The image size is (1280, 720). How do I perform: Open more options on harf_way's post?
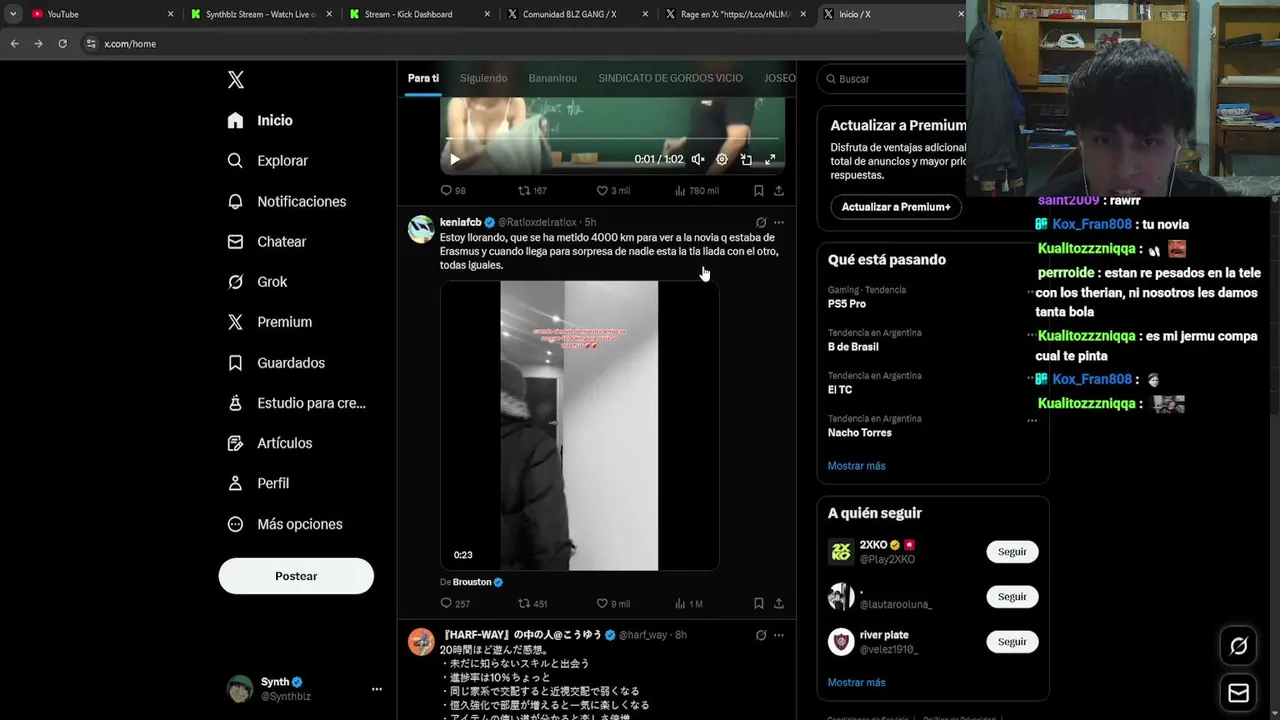pos(779,635)
